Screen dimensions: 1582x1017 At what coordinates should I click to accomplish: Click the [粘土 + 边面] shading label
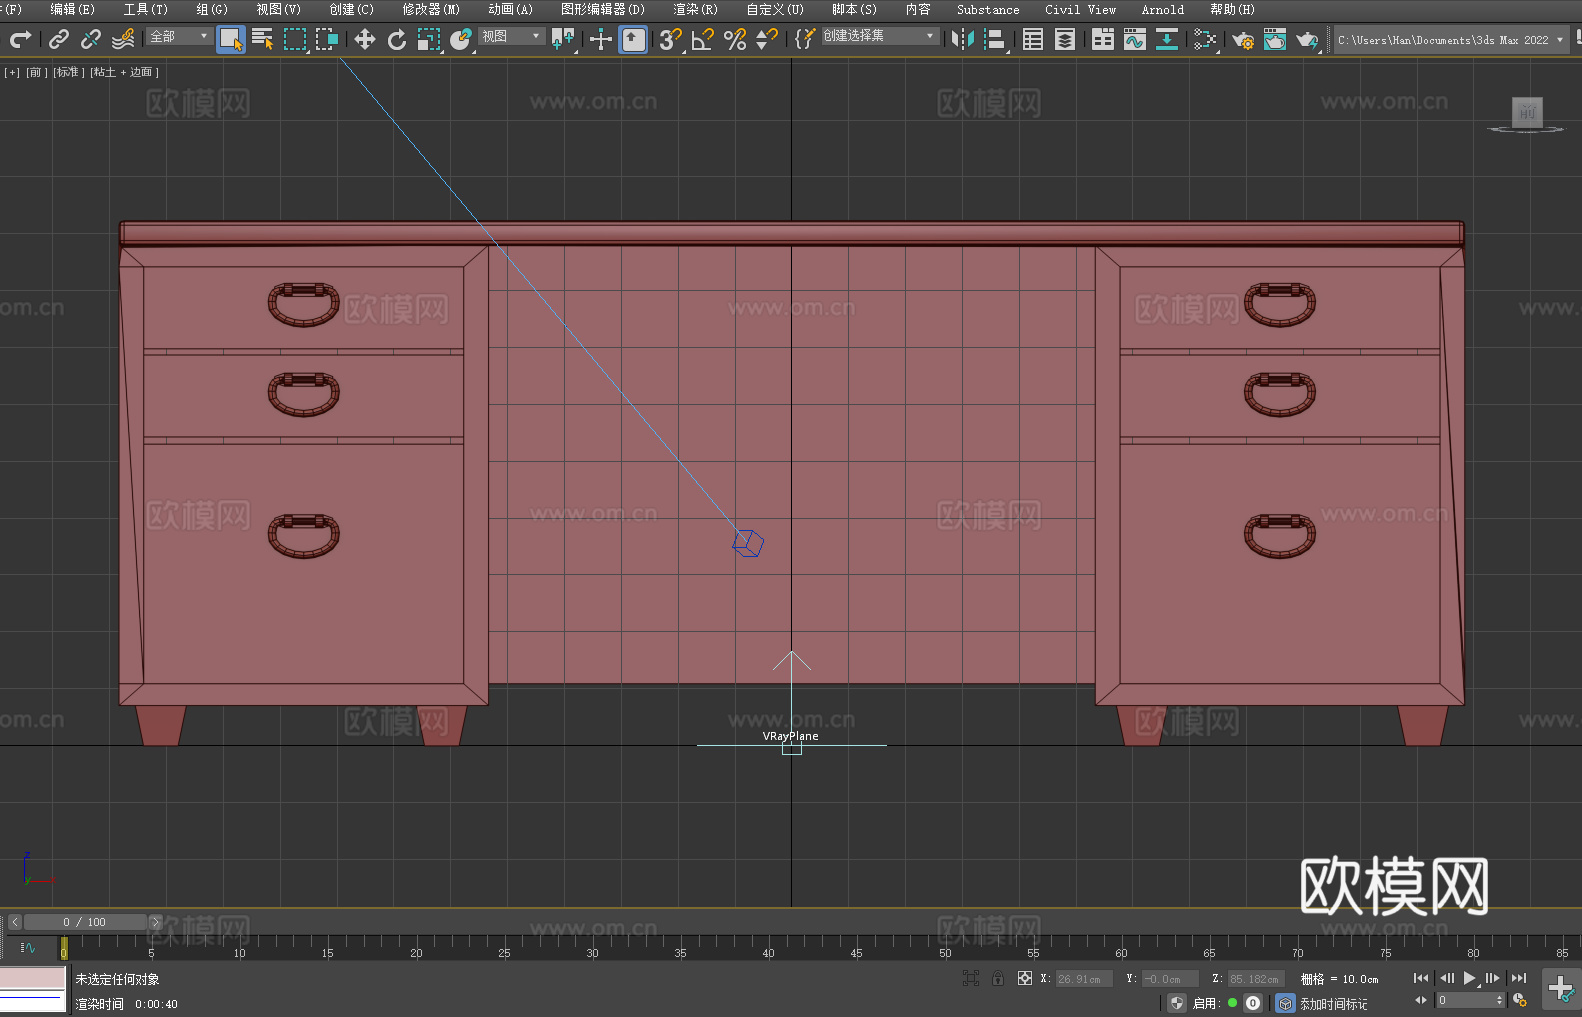click(x=125, y=72)
